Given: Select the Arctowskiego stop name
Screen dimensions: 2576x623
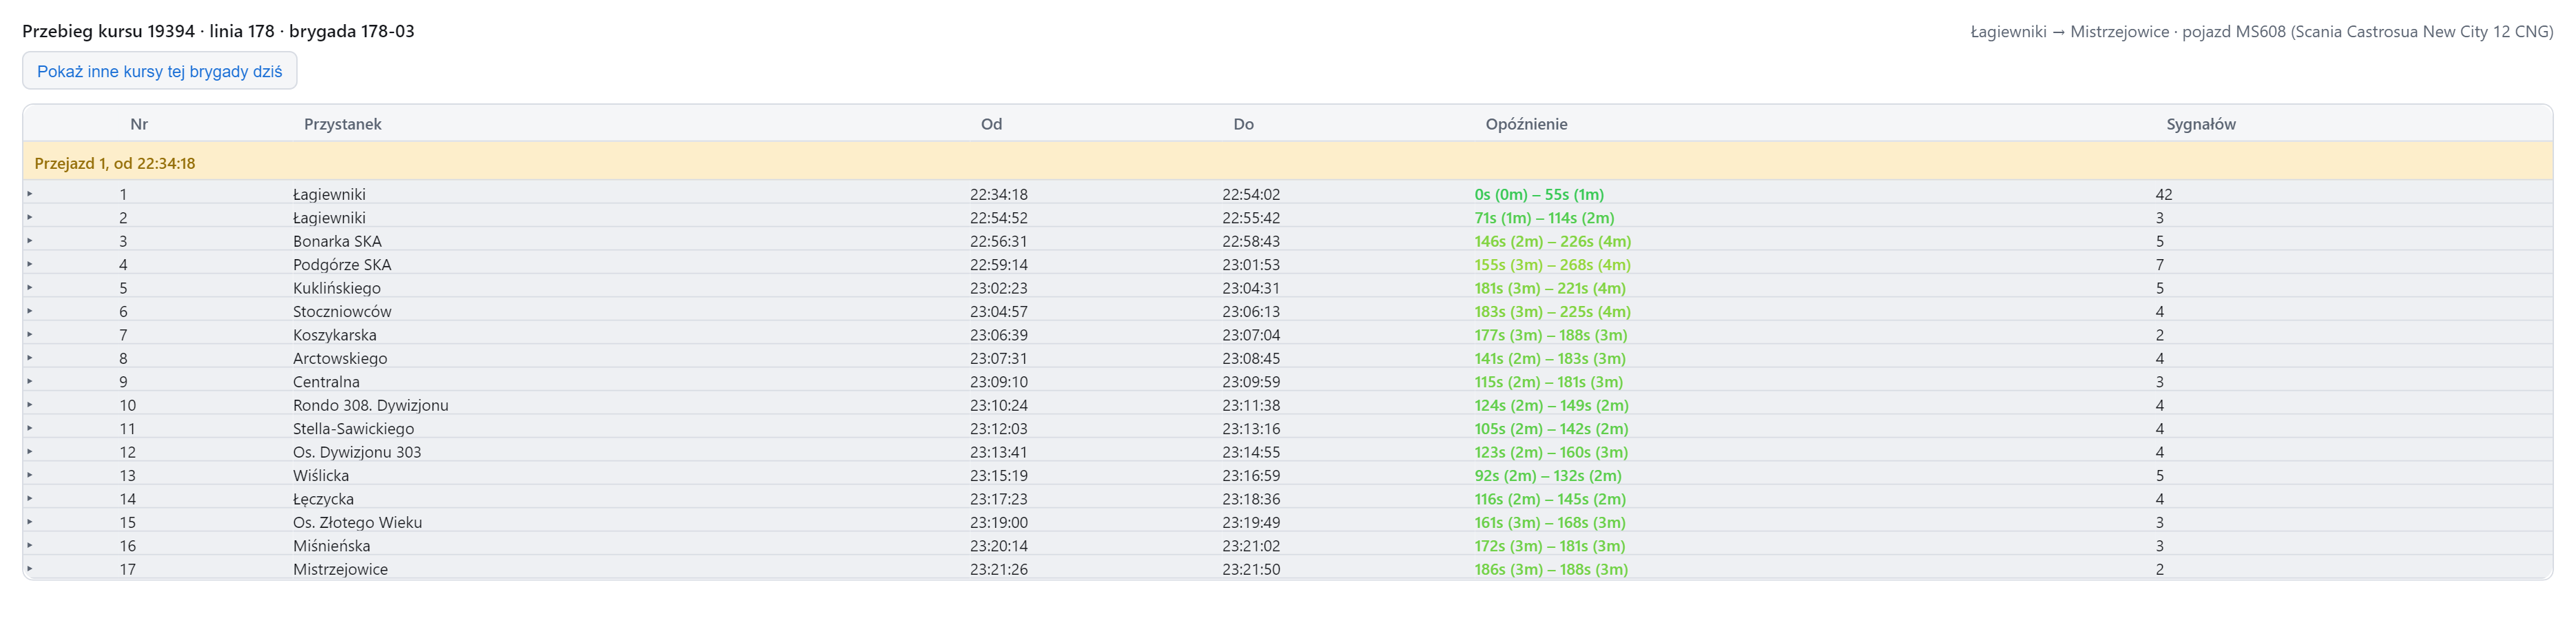Looking at the screenshot, I should [340, 358].
